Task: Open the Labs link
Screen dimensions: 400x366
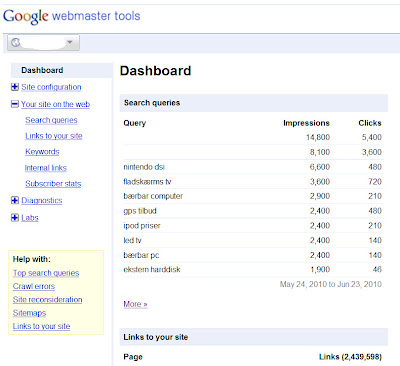Action: [x=30, y=218]
